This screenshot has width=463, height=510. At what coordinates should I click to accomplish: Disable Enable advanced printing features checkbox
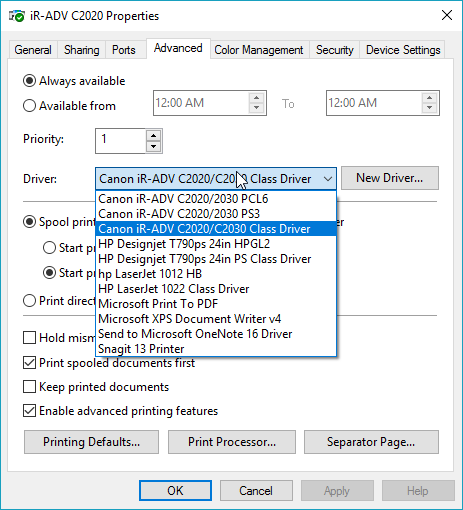tap(29, 411)
